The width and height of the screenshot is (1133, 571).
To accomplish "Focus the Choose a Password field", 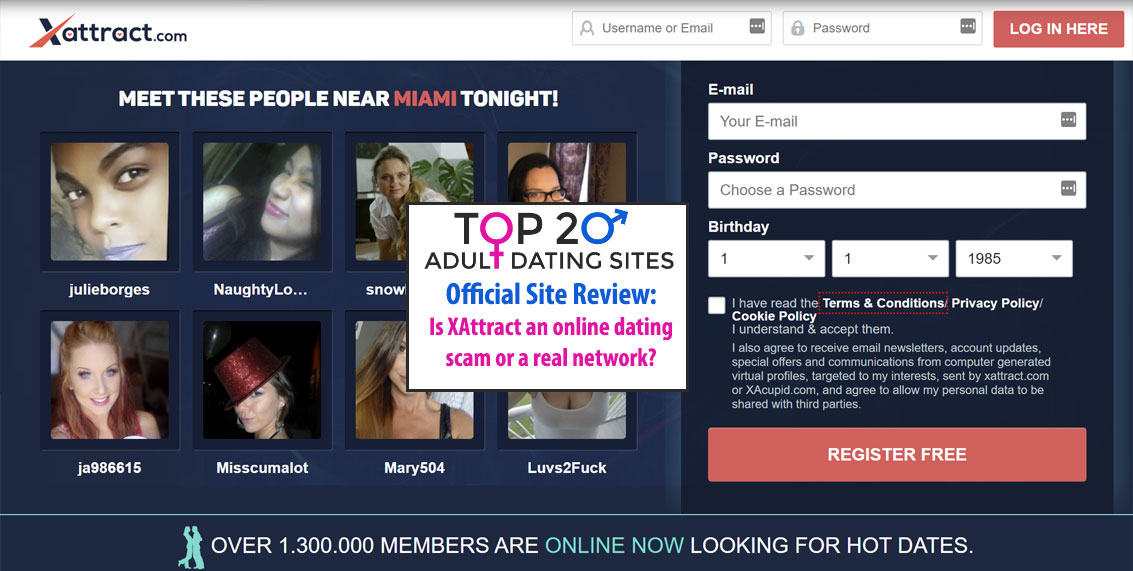I will (x=897, y=190).
